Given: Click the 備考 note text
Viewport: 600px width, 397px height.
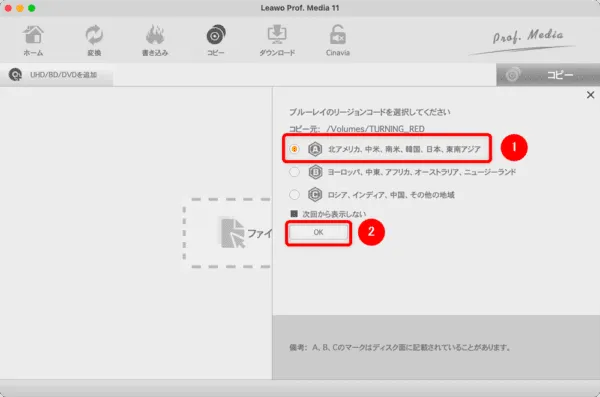Looking at the screenshot, I should [400, 348].
